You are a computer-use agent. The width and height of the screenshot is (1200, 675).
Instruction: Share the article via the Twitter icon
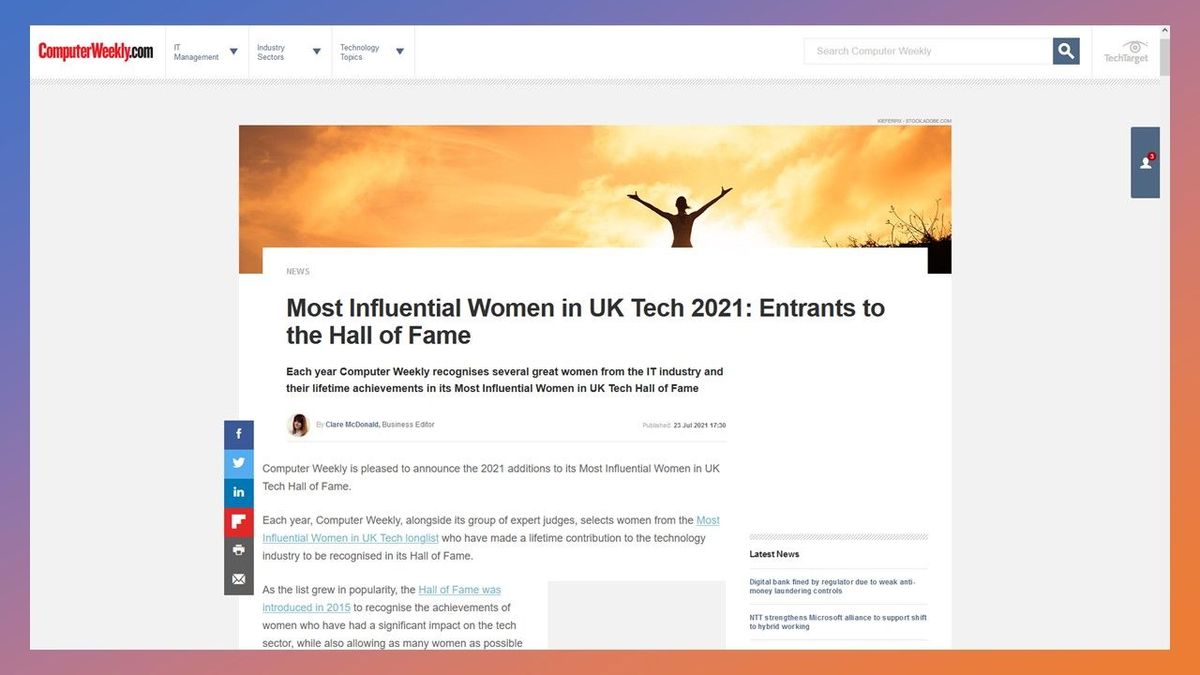pos(238,462)
